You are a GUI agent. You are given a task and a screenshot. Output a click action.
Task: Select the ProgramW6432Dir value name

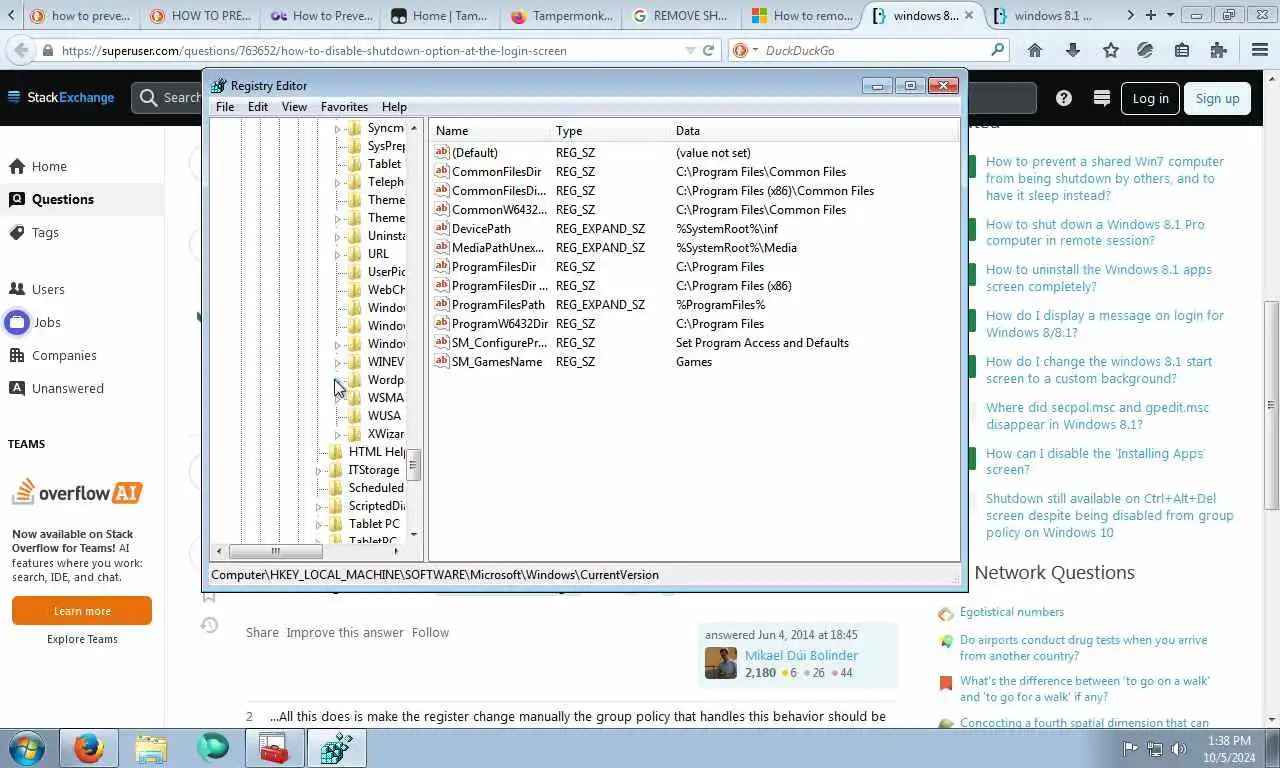pos(499,324)
